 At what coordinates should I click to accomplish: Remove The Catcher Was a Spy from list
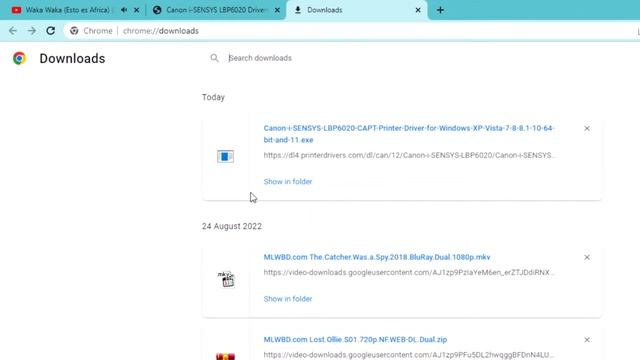(x=587, y=258)
